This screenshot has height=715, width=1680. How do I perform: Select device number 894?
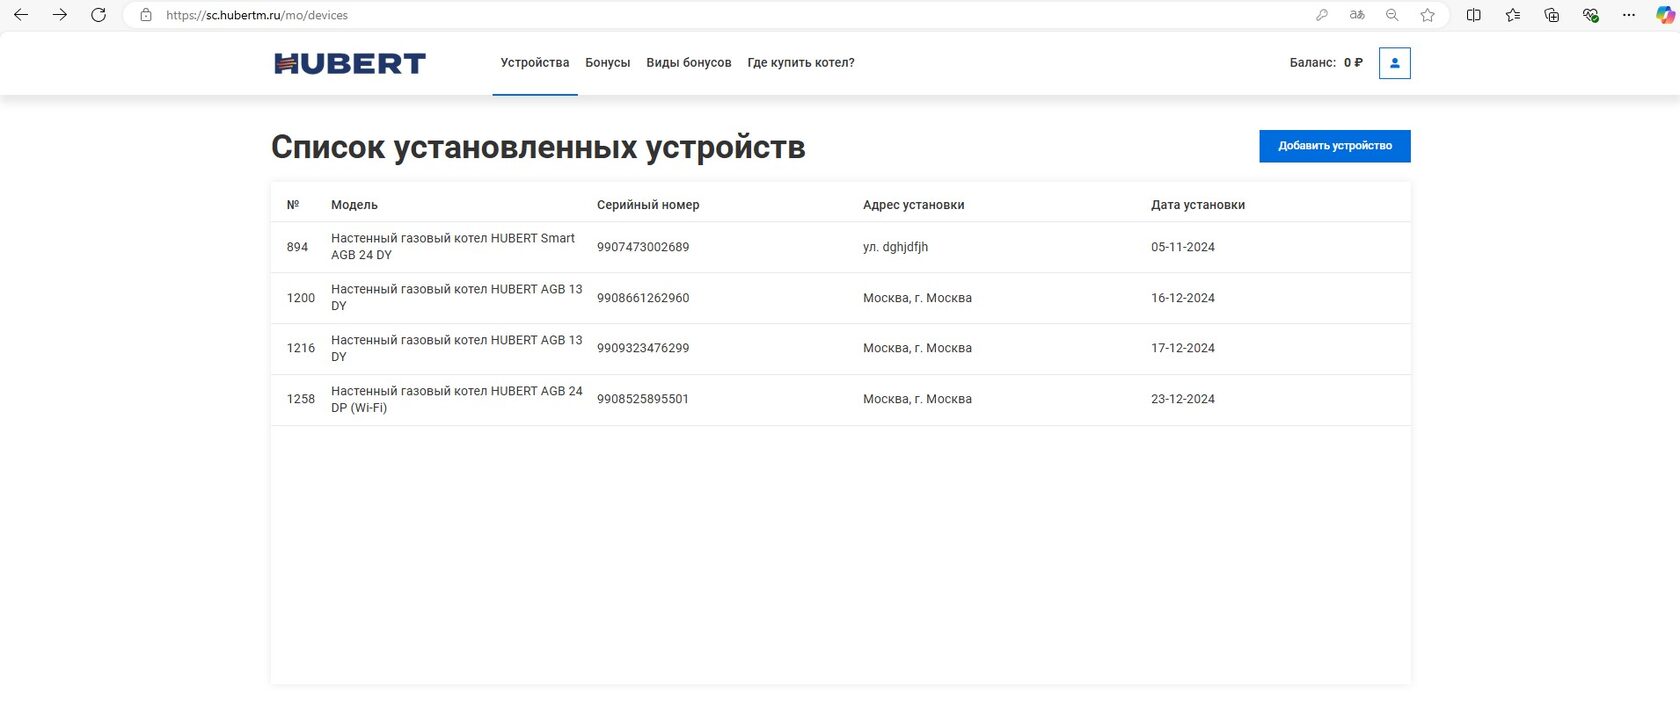(297, 247)
